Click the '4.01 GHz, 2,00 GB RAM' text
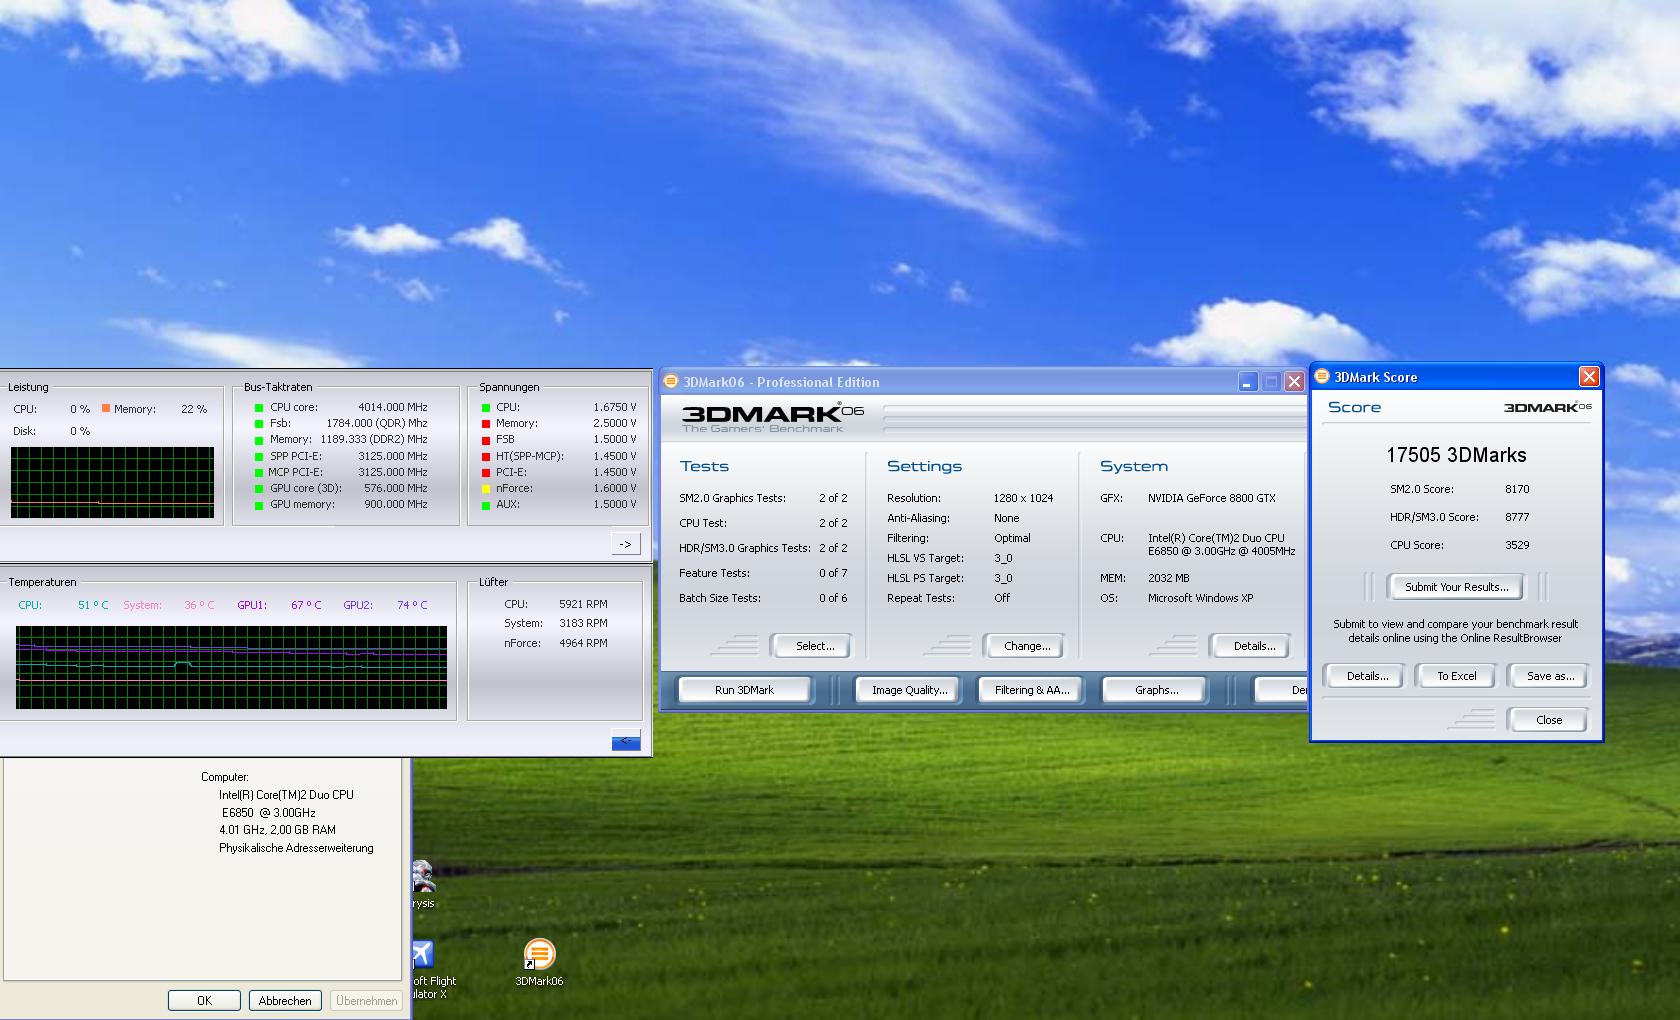 (x=277, y=830)
